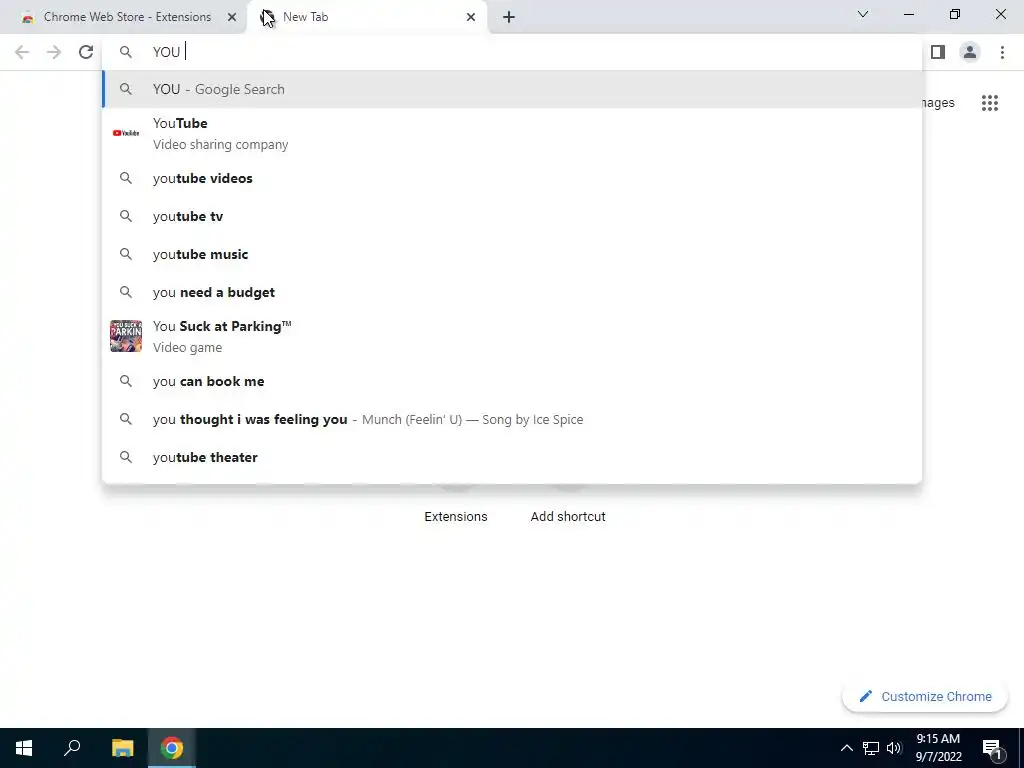This screenshot has height=768, width=1024.
Task: Choose 'youtube tv' suggestion
Action: [x=512, y=216]
